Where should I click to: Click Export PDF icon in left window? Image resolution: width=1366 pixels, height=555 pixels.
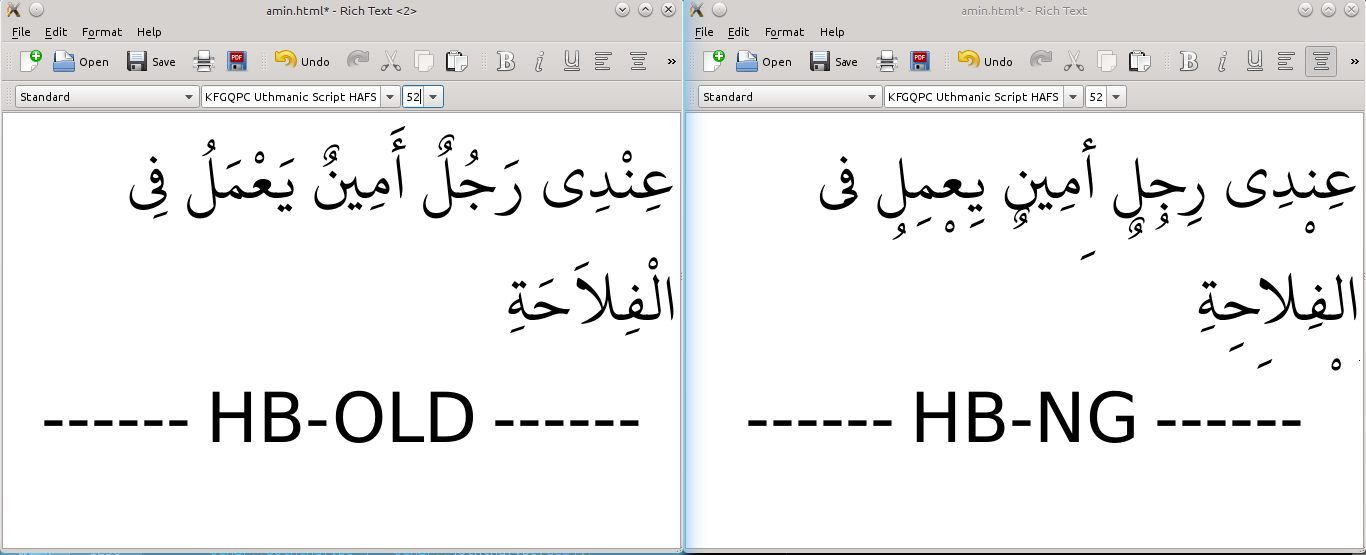(x=237, y=61)
